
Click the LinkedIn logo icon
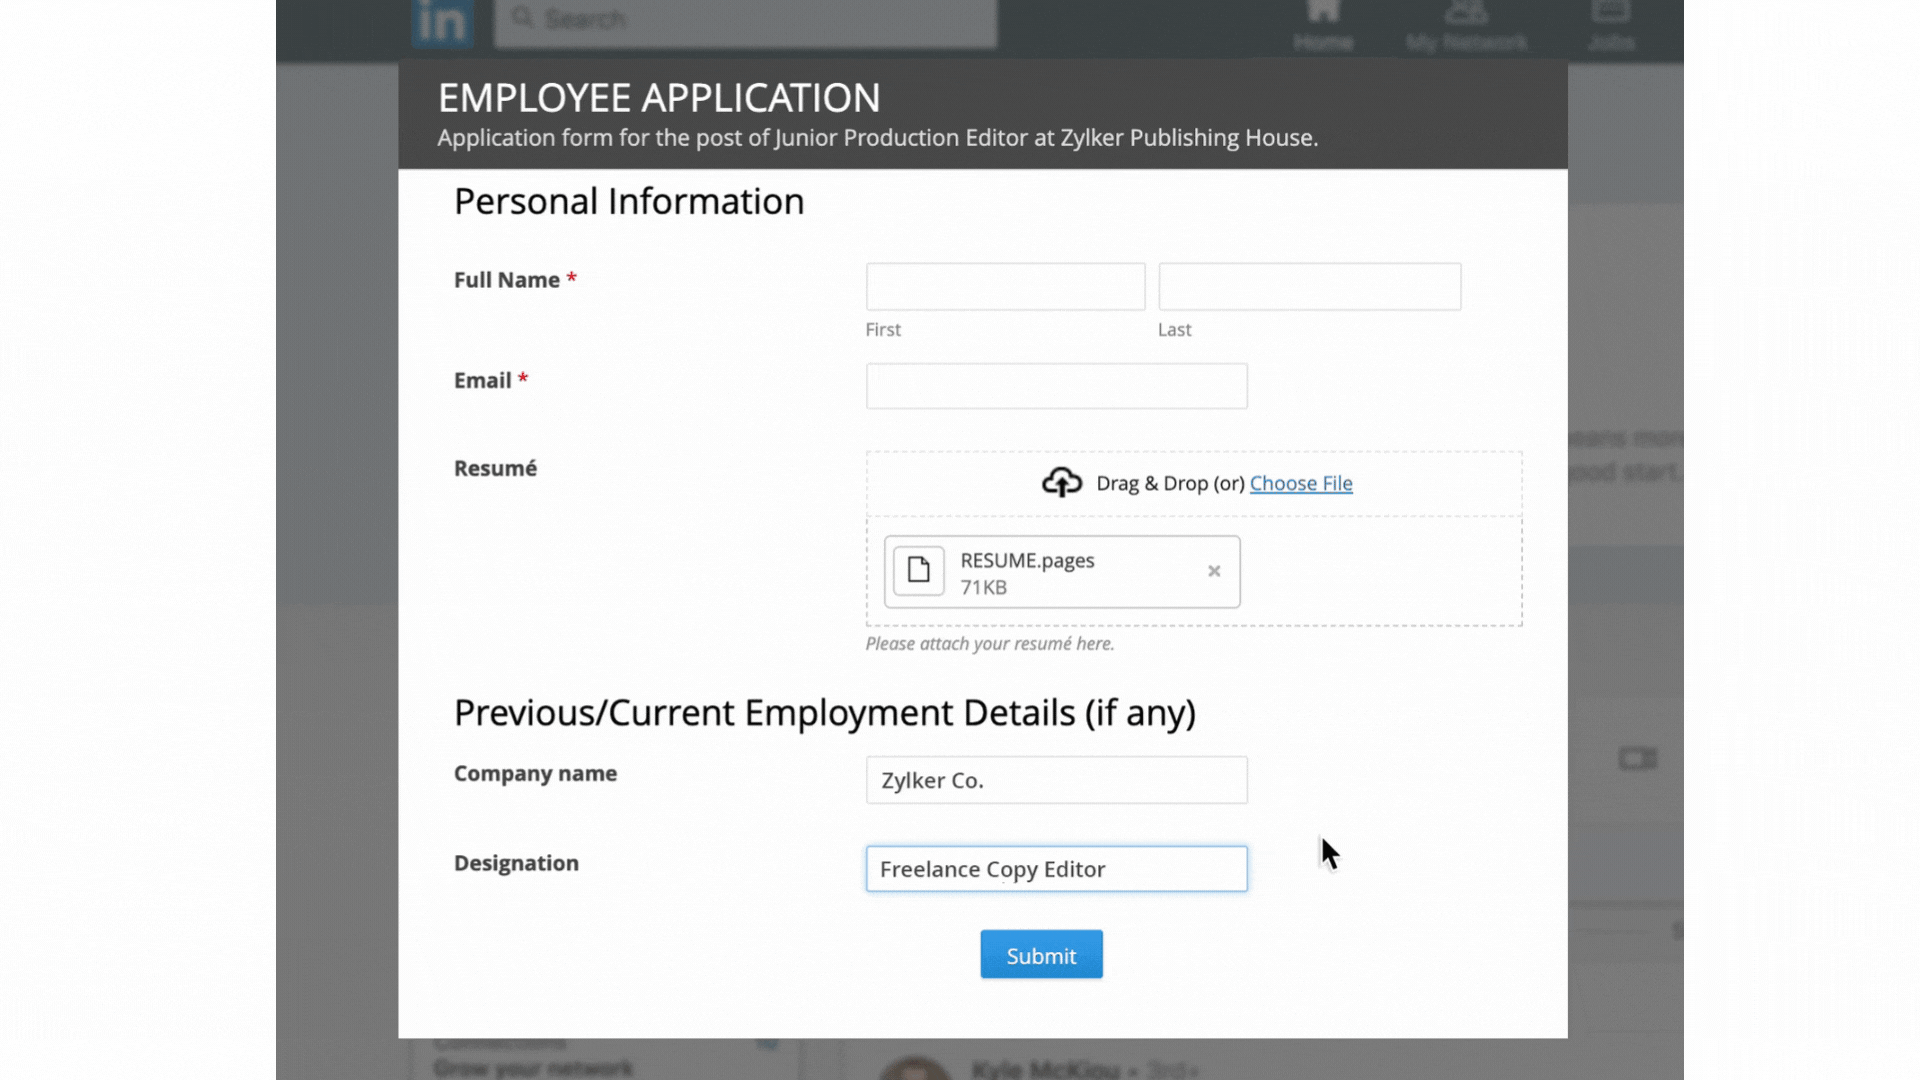441,22
